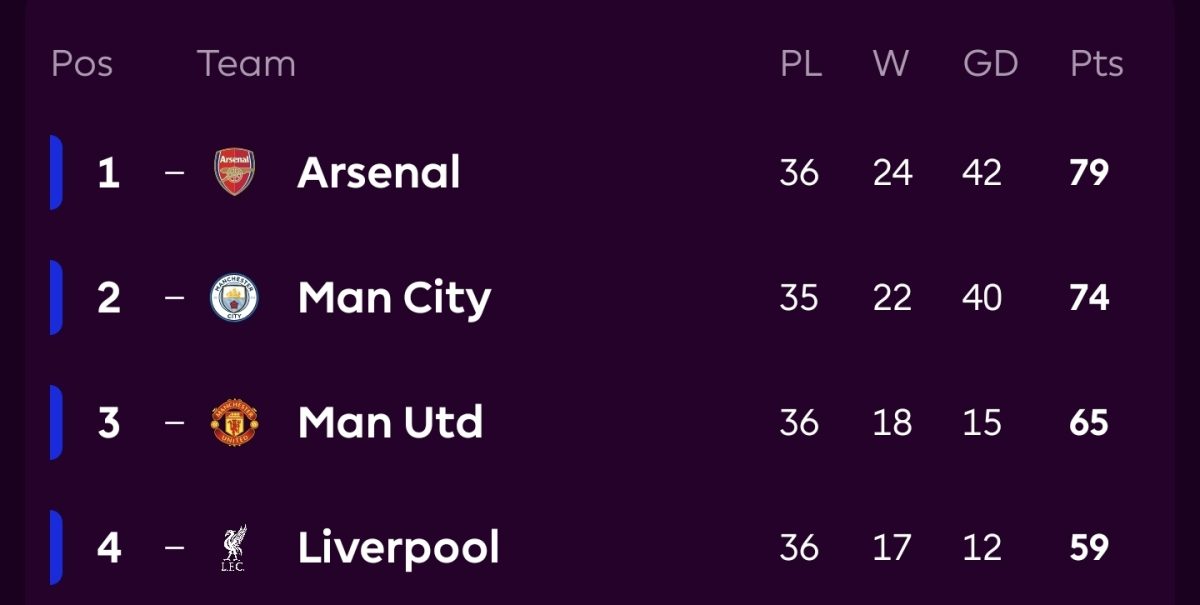The height and width of the screenshot is (605, 1200).
Task: Open the Arsenal team name link
Action: point(379,172)
